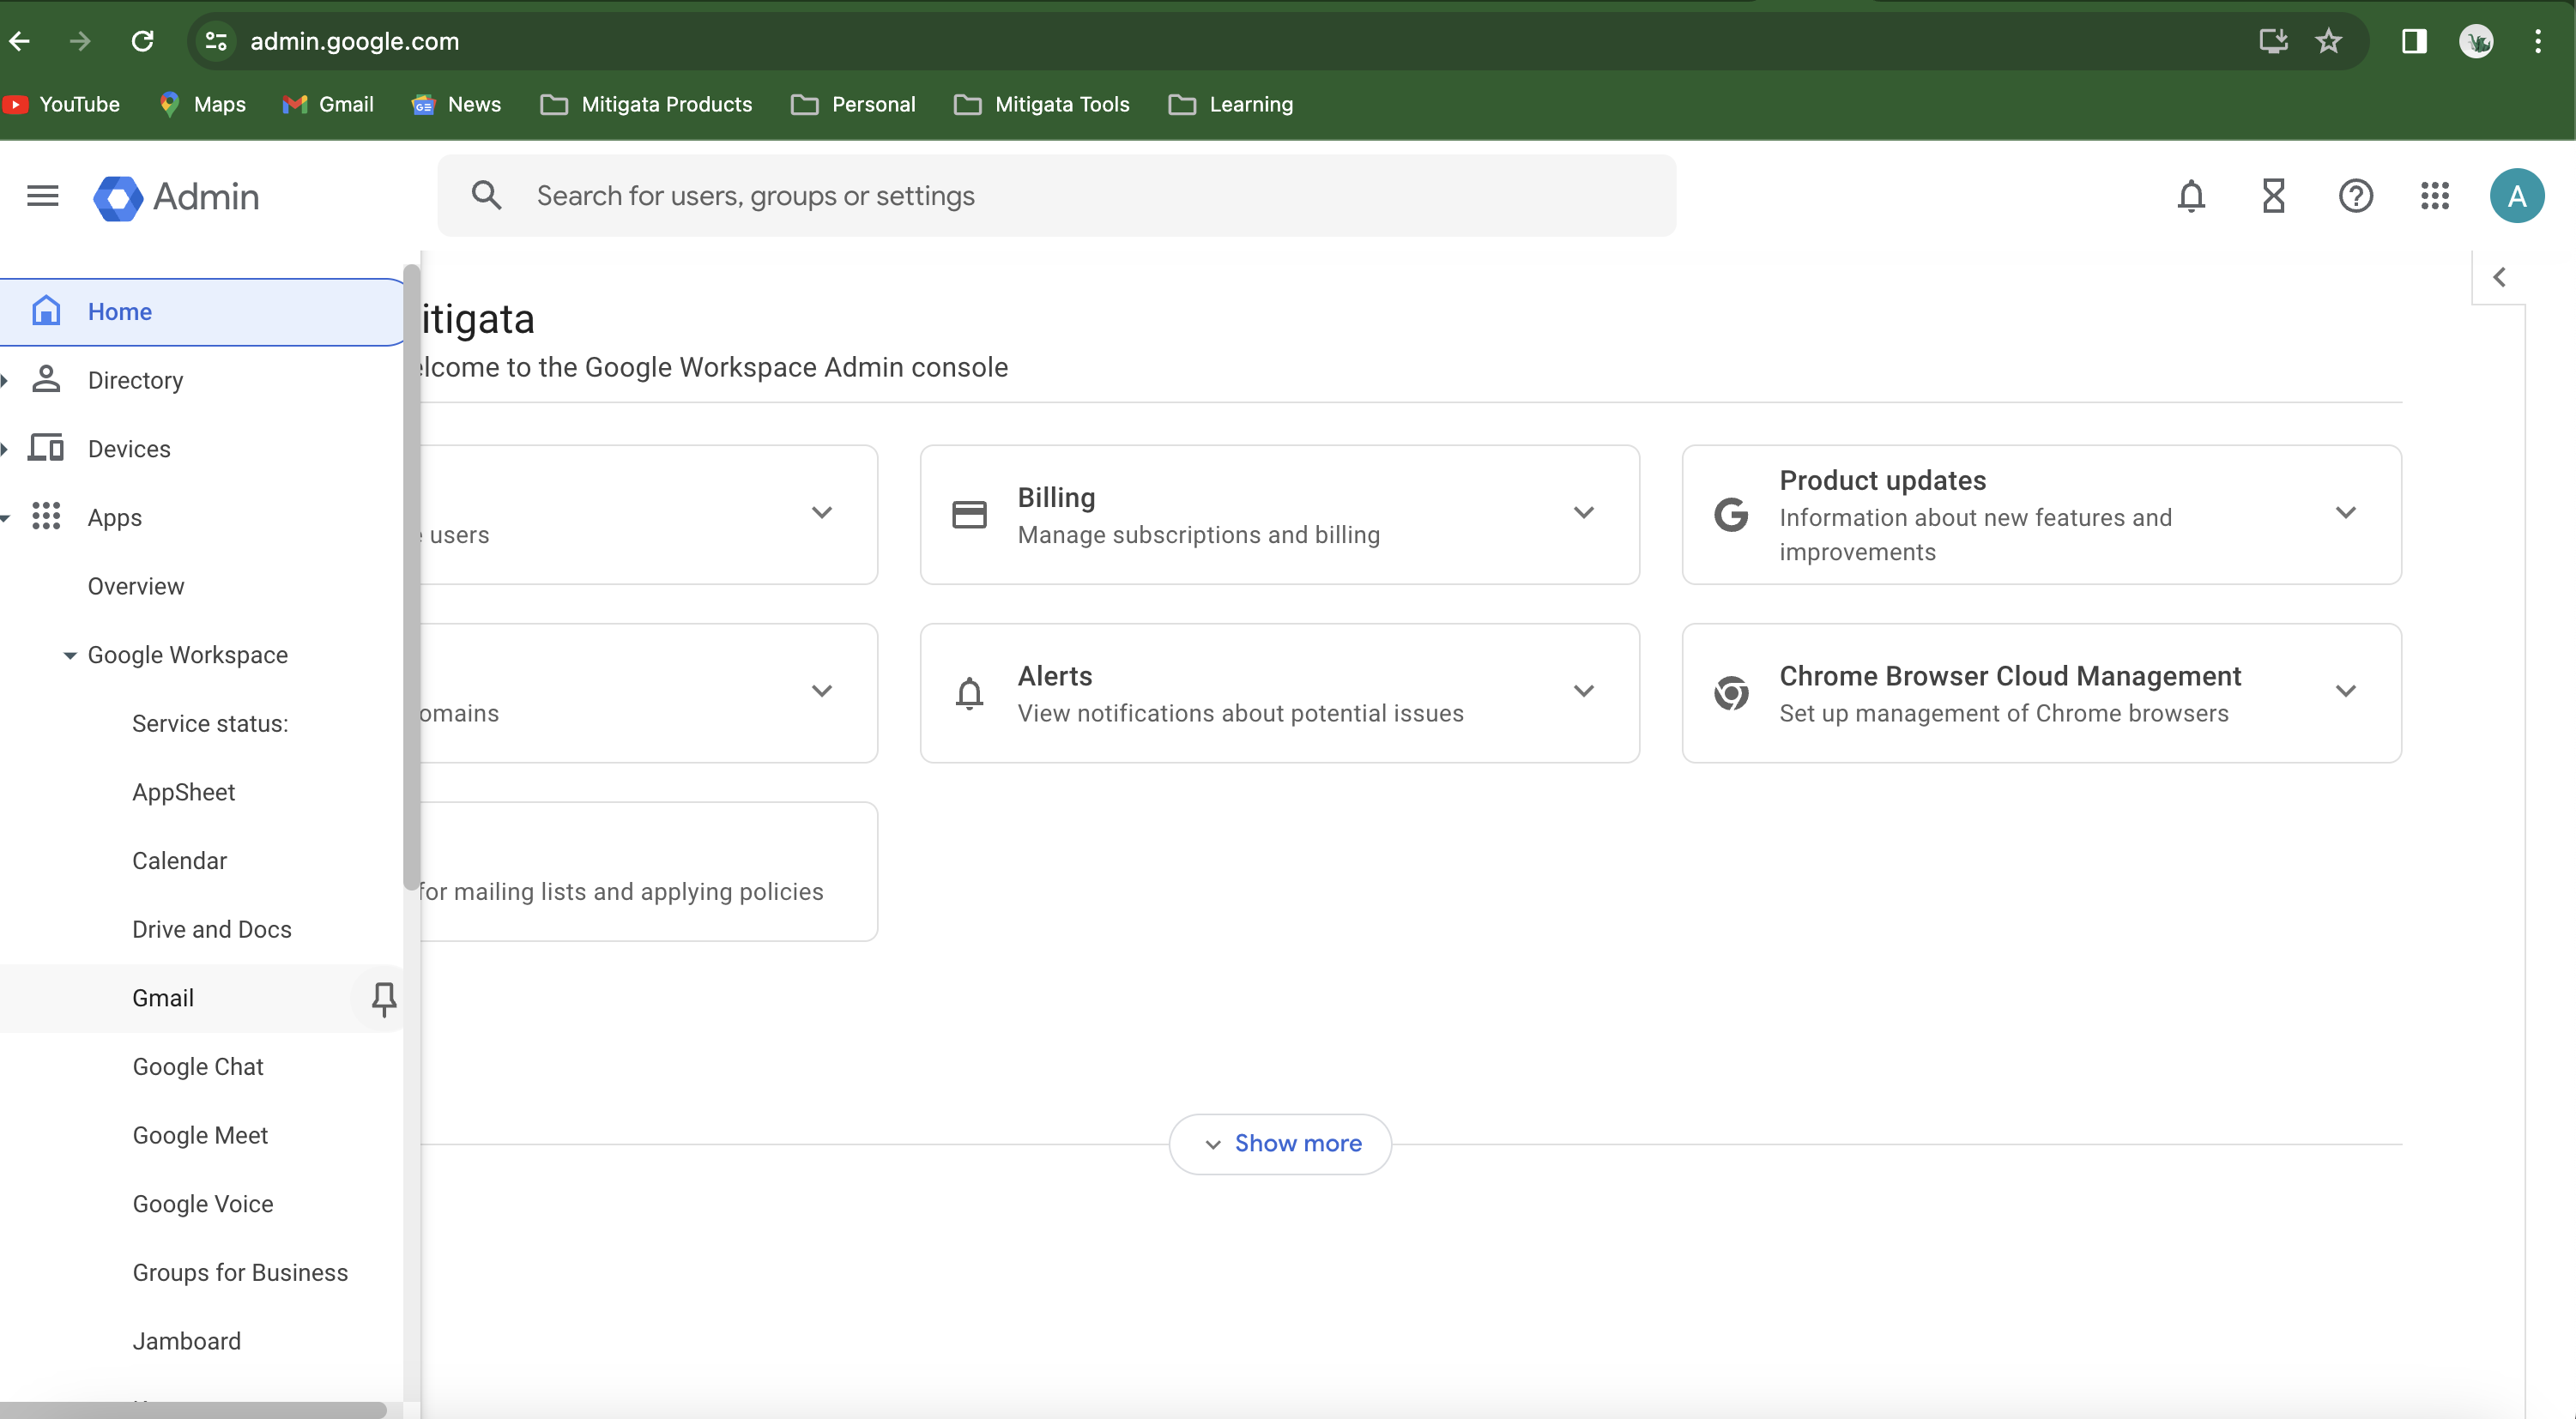Expand the Alerts card dropdown

[1581, 691]
